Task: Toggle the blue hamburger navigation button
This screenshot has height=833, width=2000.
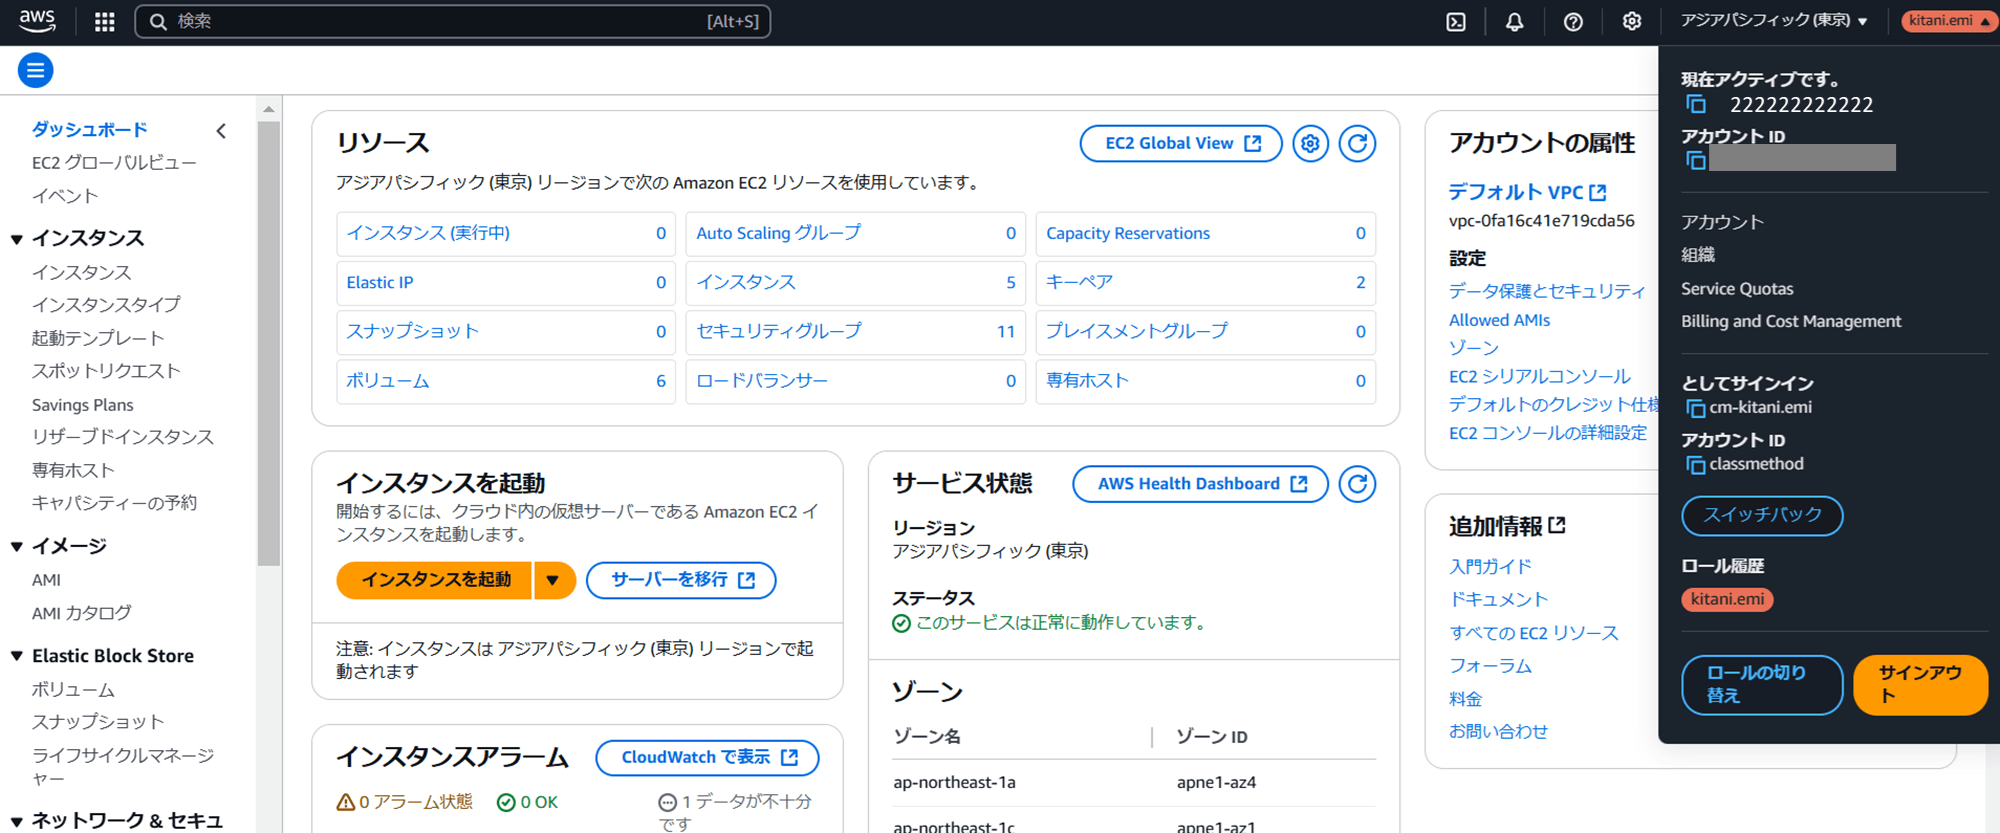Action: [x=35, y=70]
